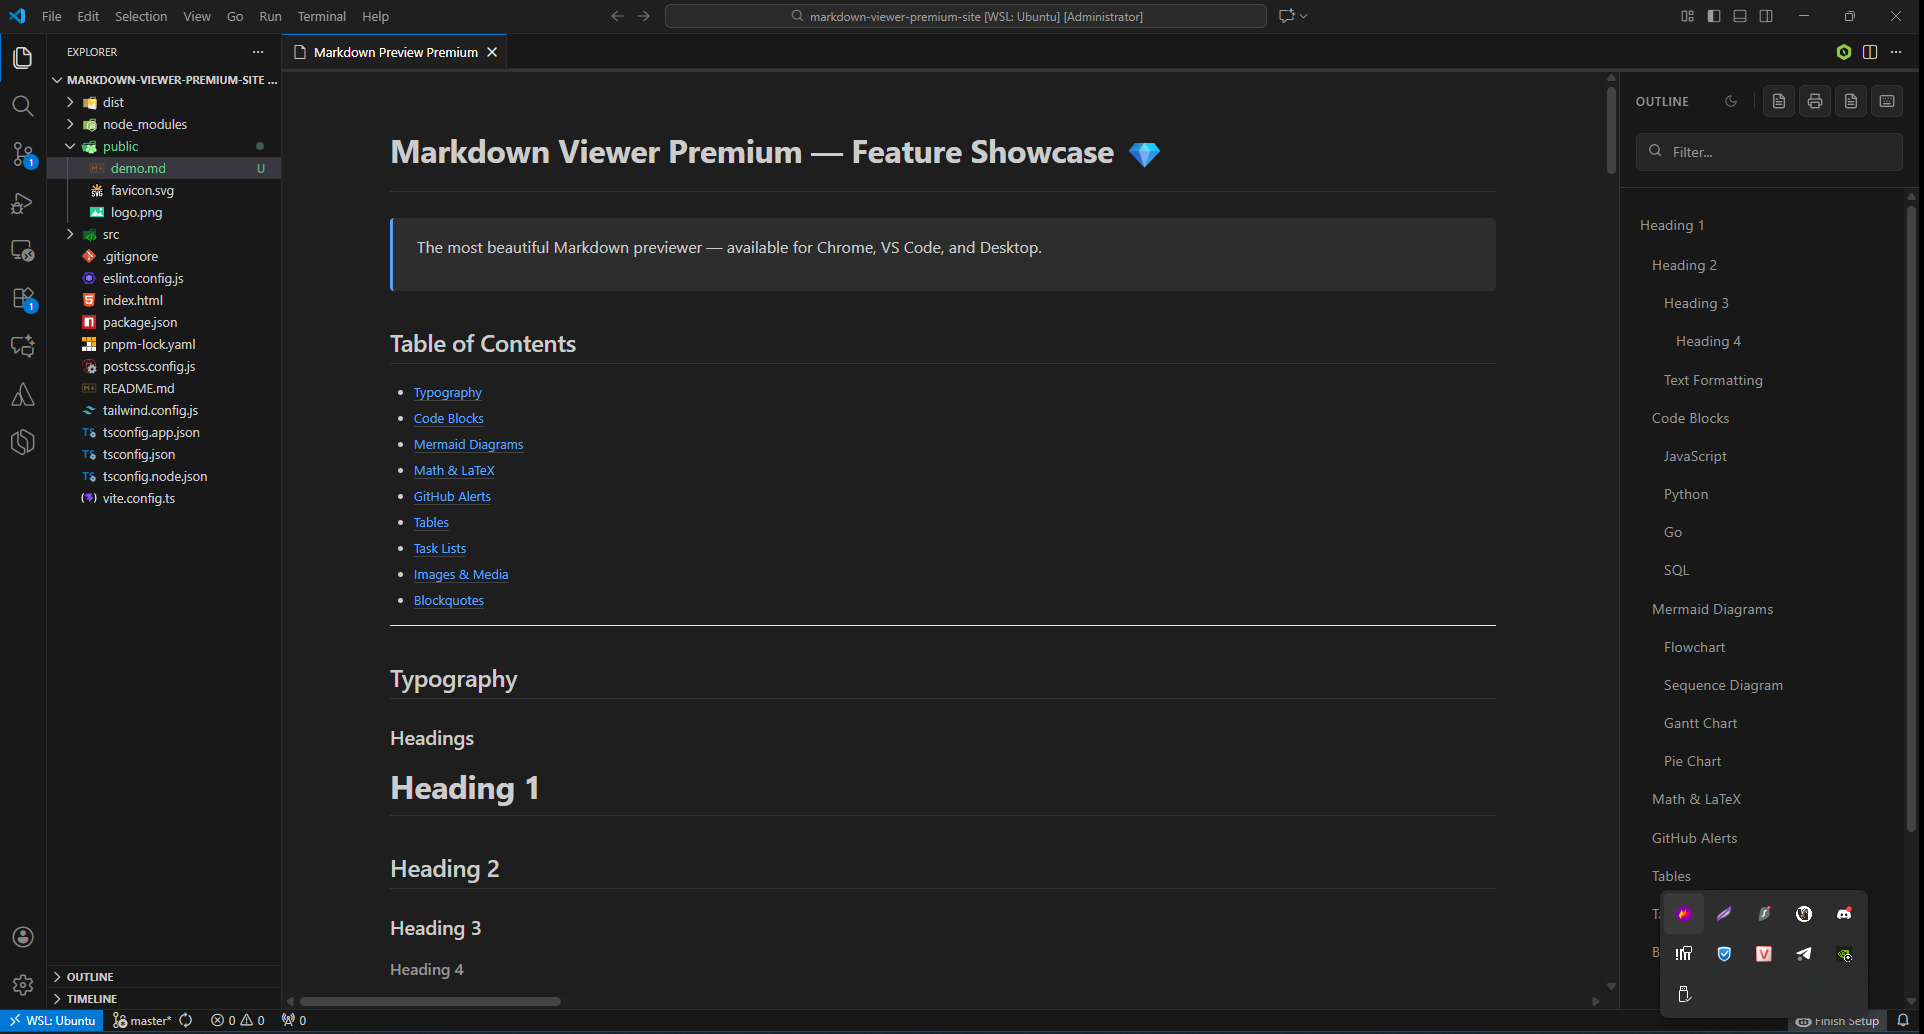This screenshot has height=1034, width=1924.
Task: Click the title bar command search box
Action: (966, 16)
